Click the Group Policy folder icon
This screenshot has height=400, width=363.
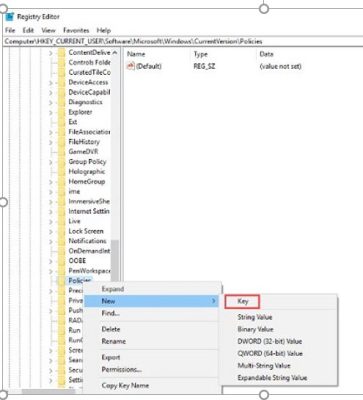tap(62, 162)
